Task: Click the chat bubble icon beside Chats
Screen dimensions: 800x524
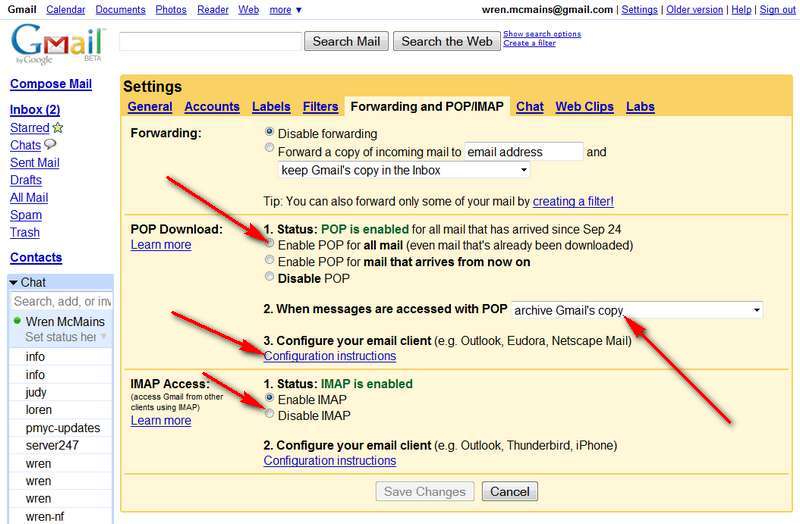Action: [x=49, y=144]
